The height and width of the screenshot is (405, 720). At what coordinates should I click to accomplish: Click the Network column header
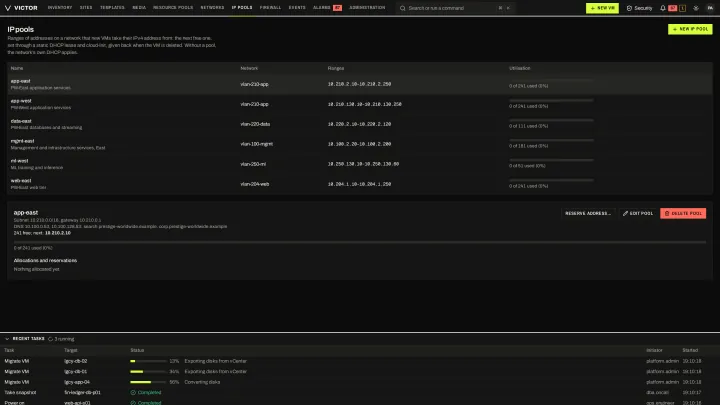(249, 68)
